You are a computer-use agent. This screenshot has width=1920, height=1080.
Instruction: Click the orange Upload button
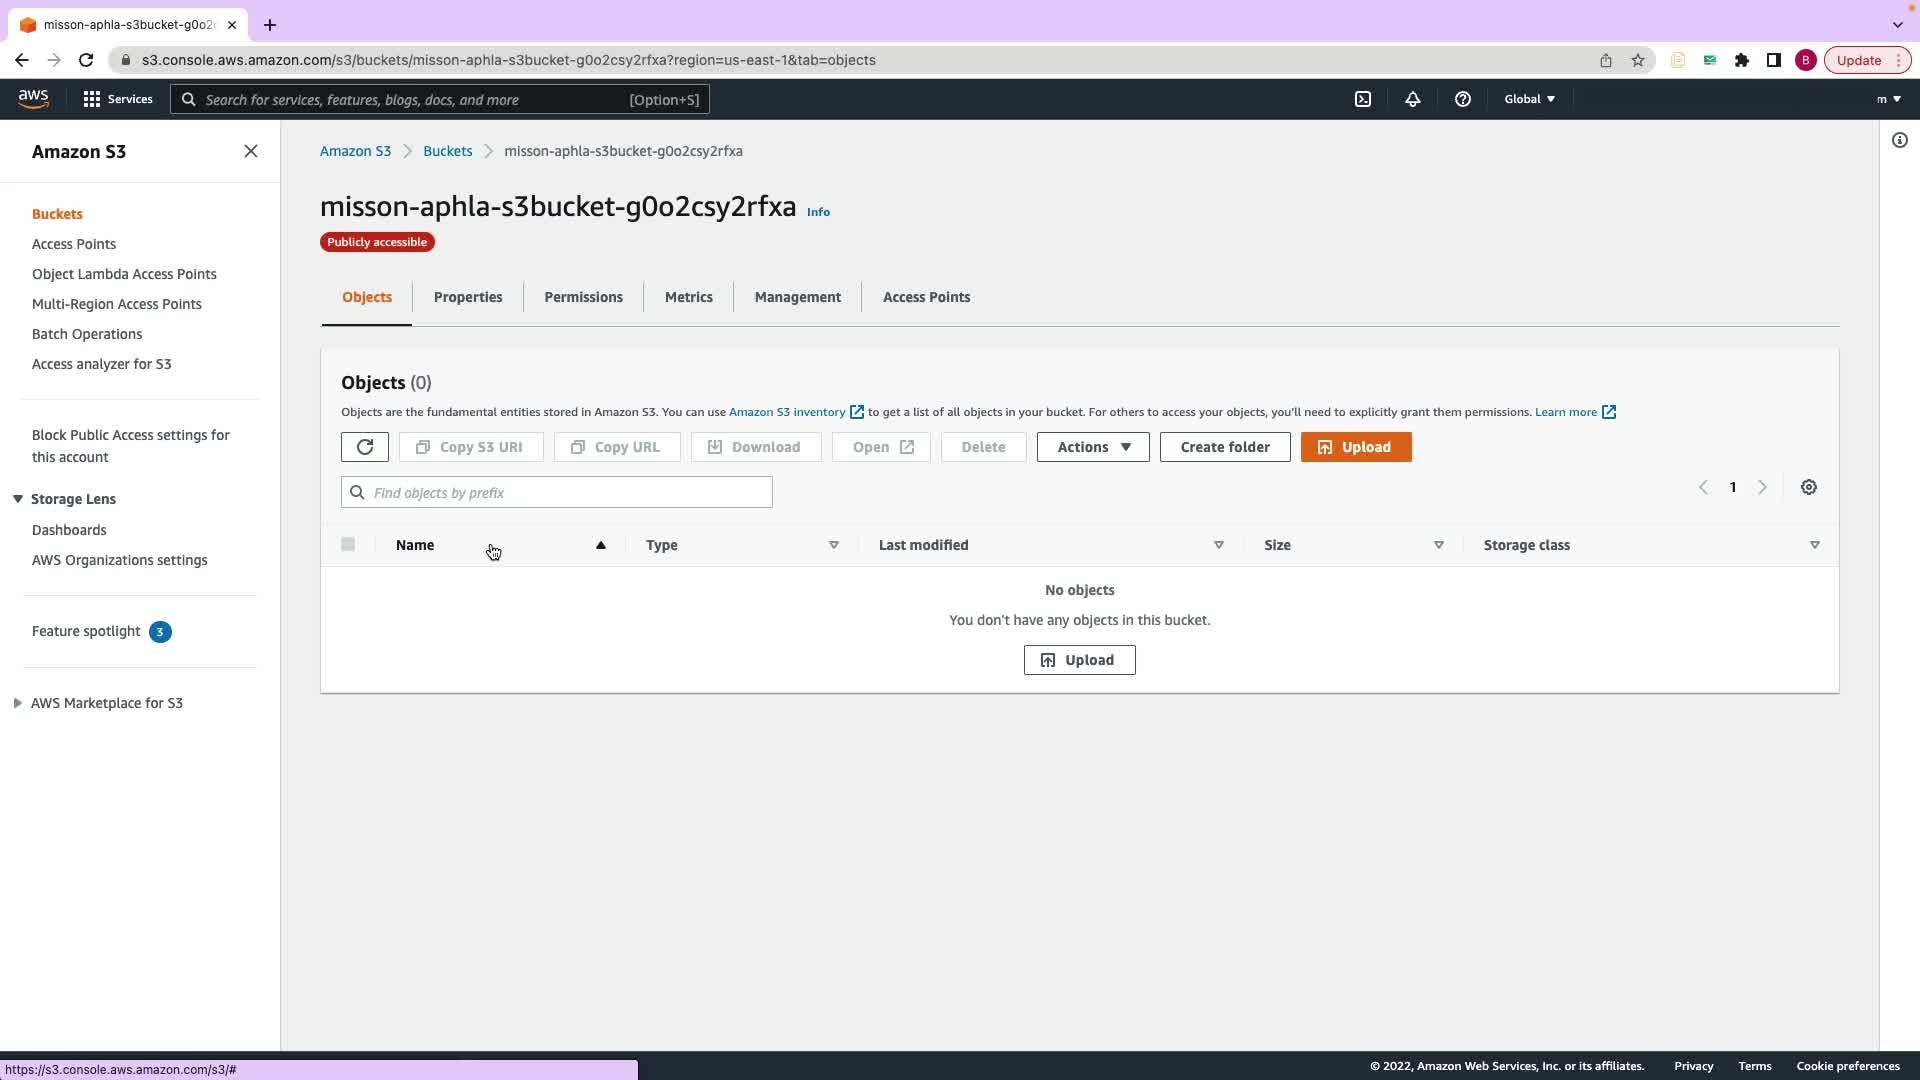(x=1355, y=447)
